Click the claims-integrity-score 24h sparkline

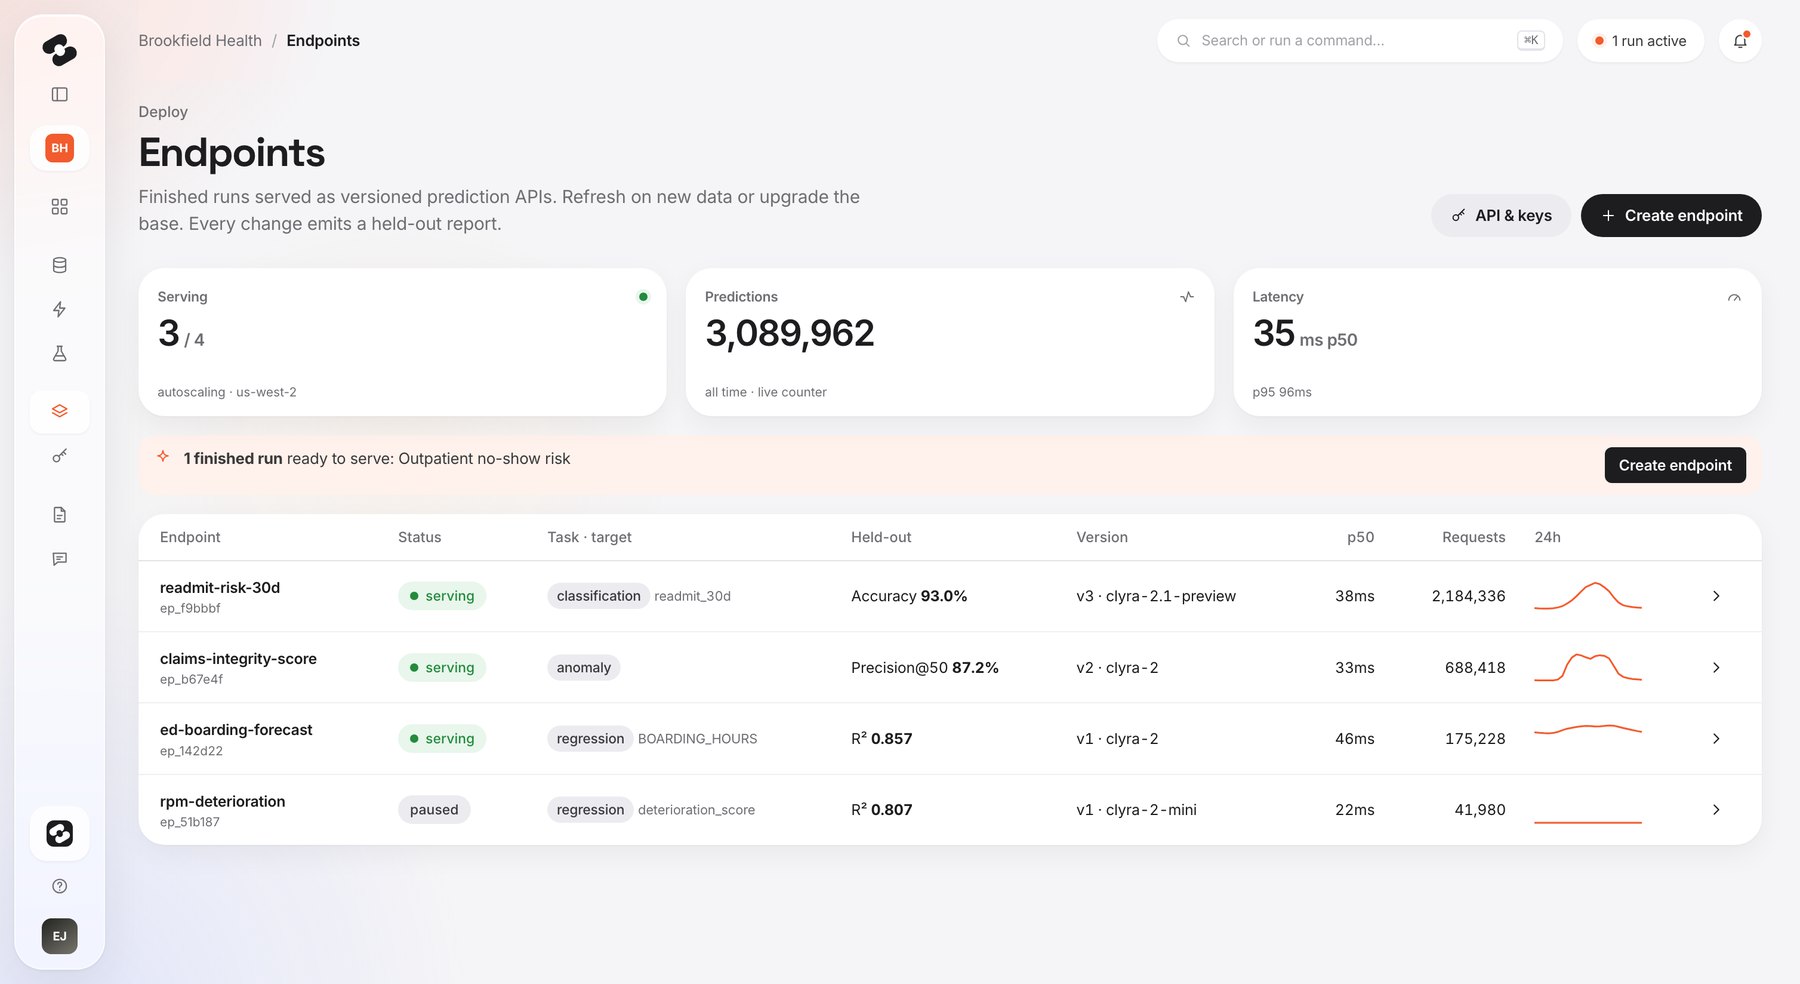pyautogui.click(x=1588, y=667)
